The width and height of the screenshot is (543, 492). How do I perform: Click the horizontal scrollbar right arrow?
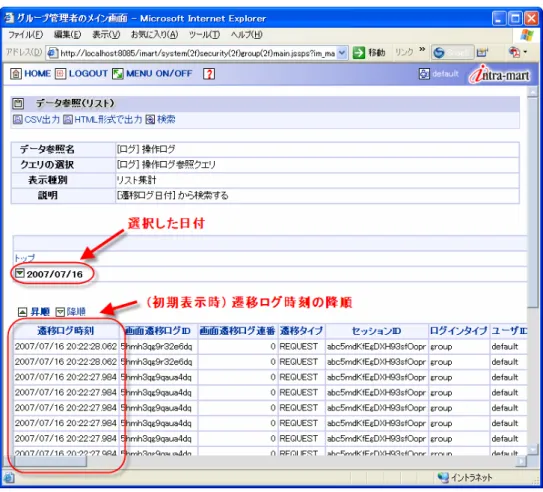pyautogui.click(x=522, y=461)
